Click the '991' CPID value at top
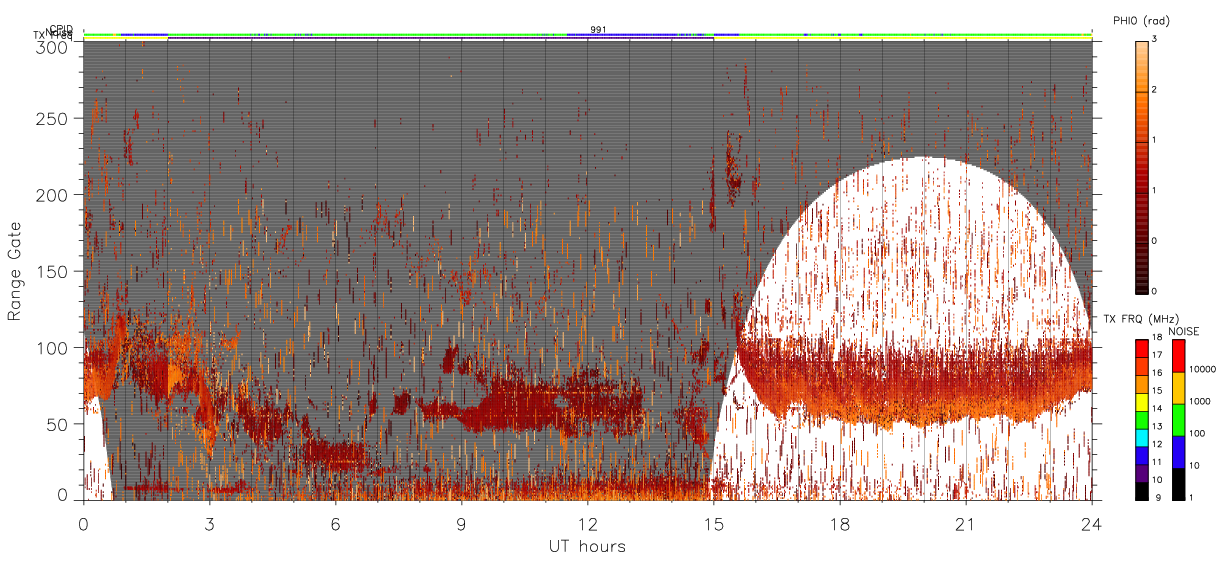 [598, 30]
